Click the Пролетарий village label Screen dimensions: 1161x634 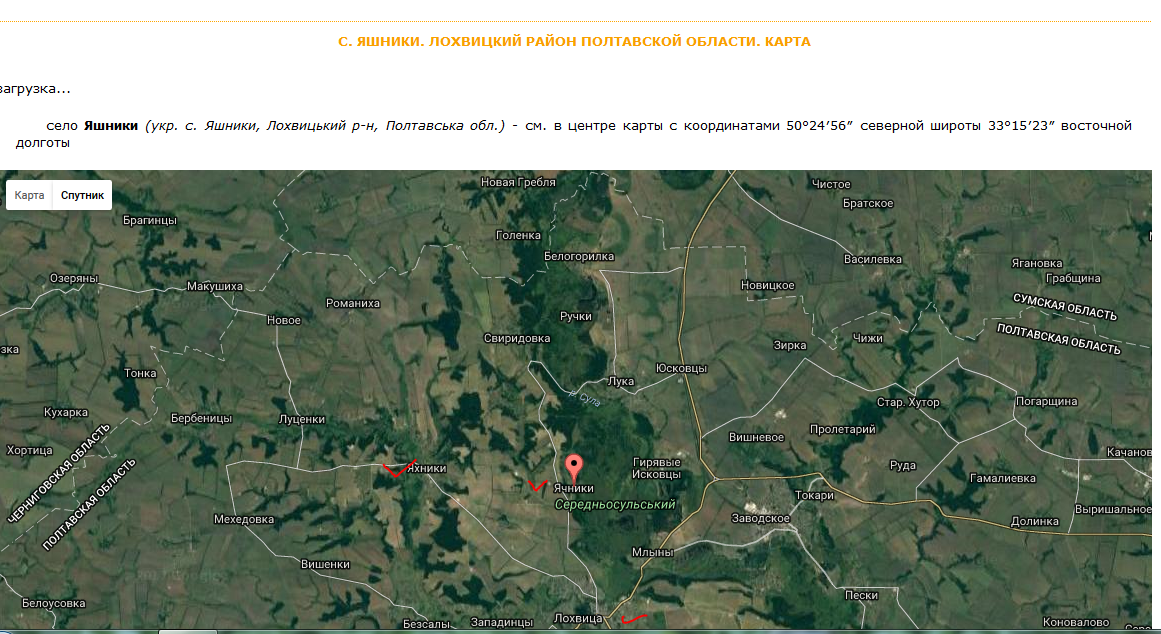point(843,430)
